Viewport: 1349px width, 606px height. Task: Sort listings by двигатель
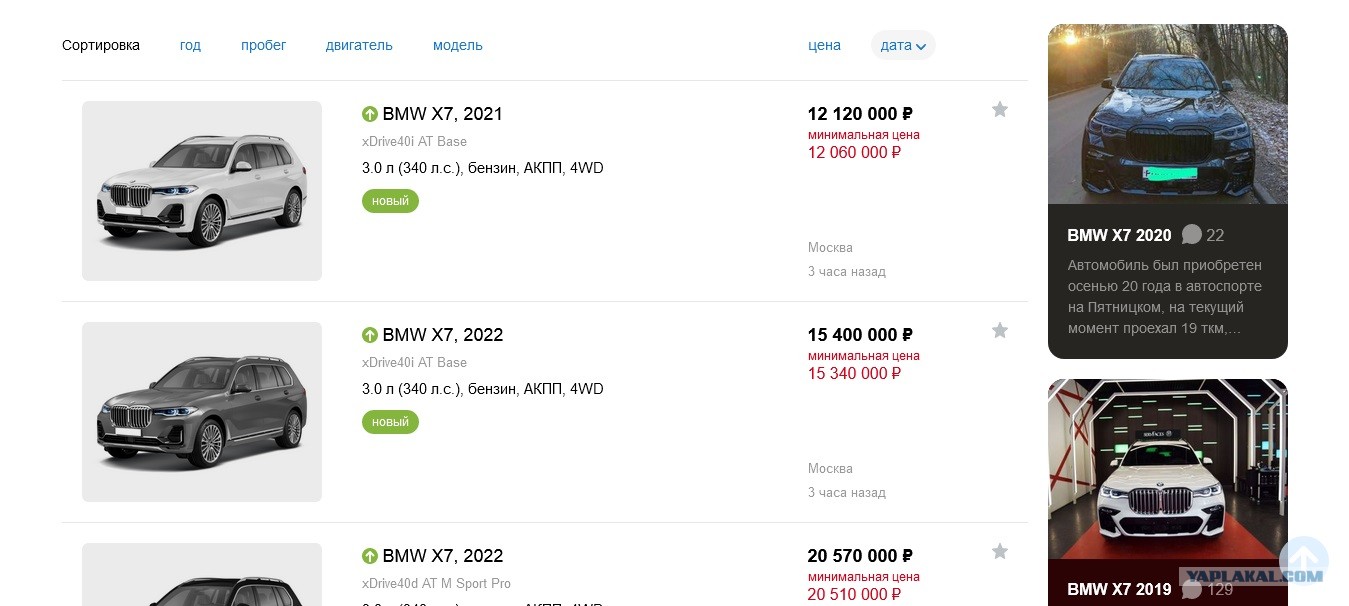click(359, 45)
